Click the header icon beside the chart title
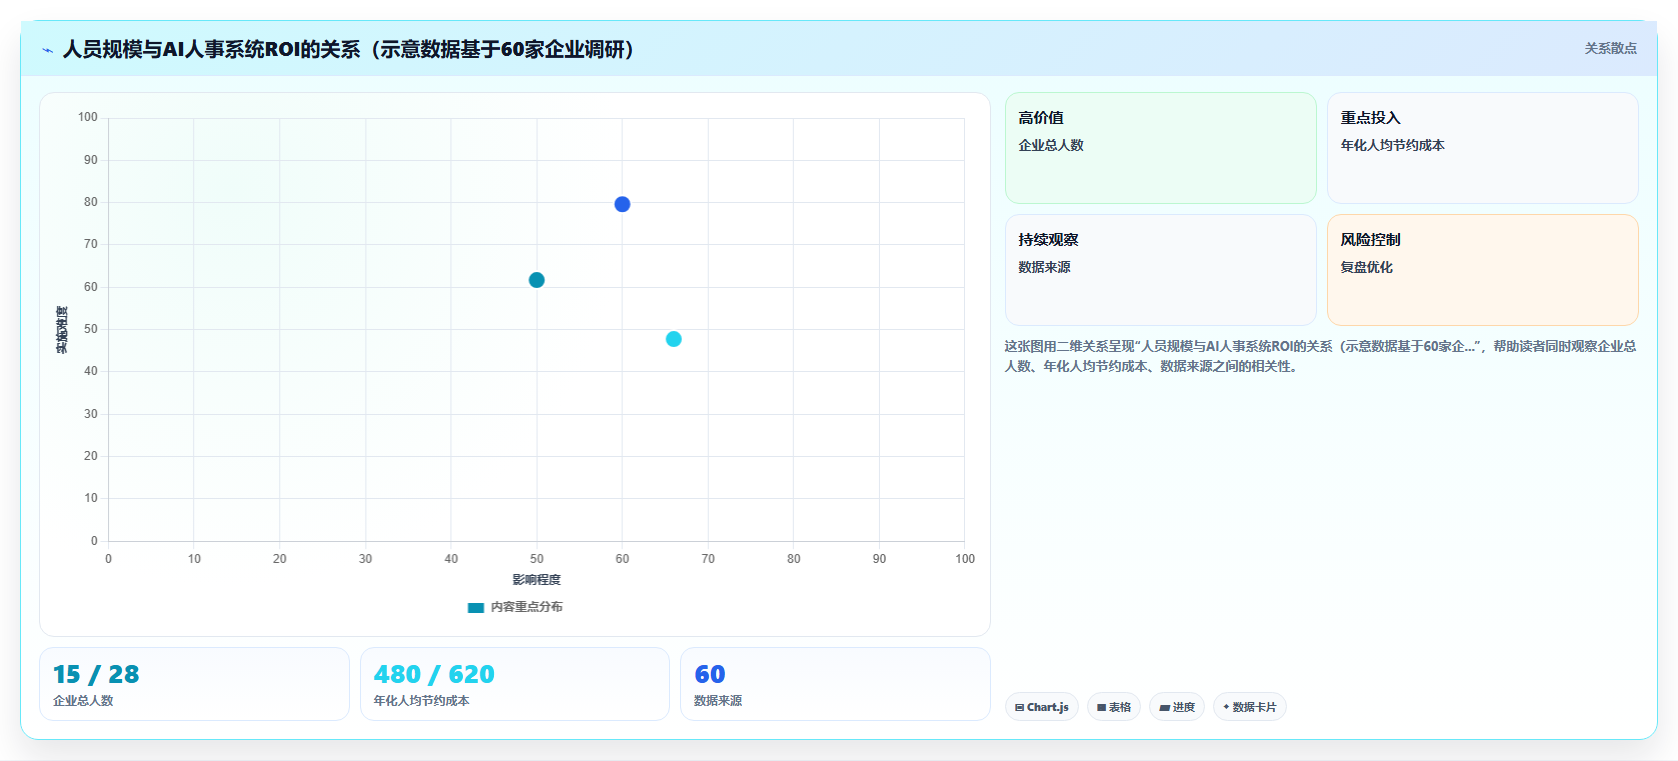1678x761 pixels. click(x=47, y=50)
